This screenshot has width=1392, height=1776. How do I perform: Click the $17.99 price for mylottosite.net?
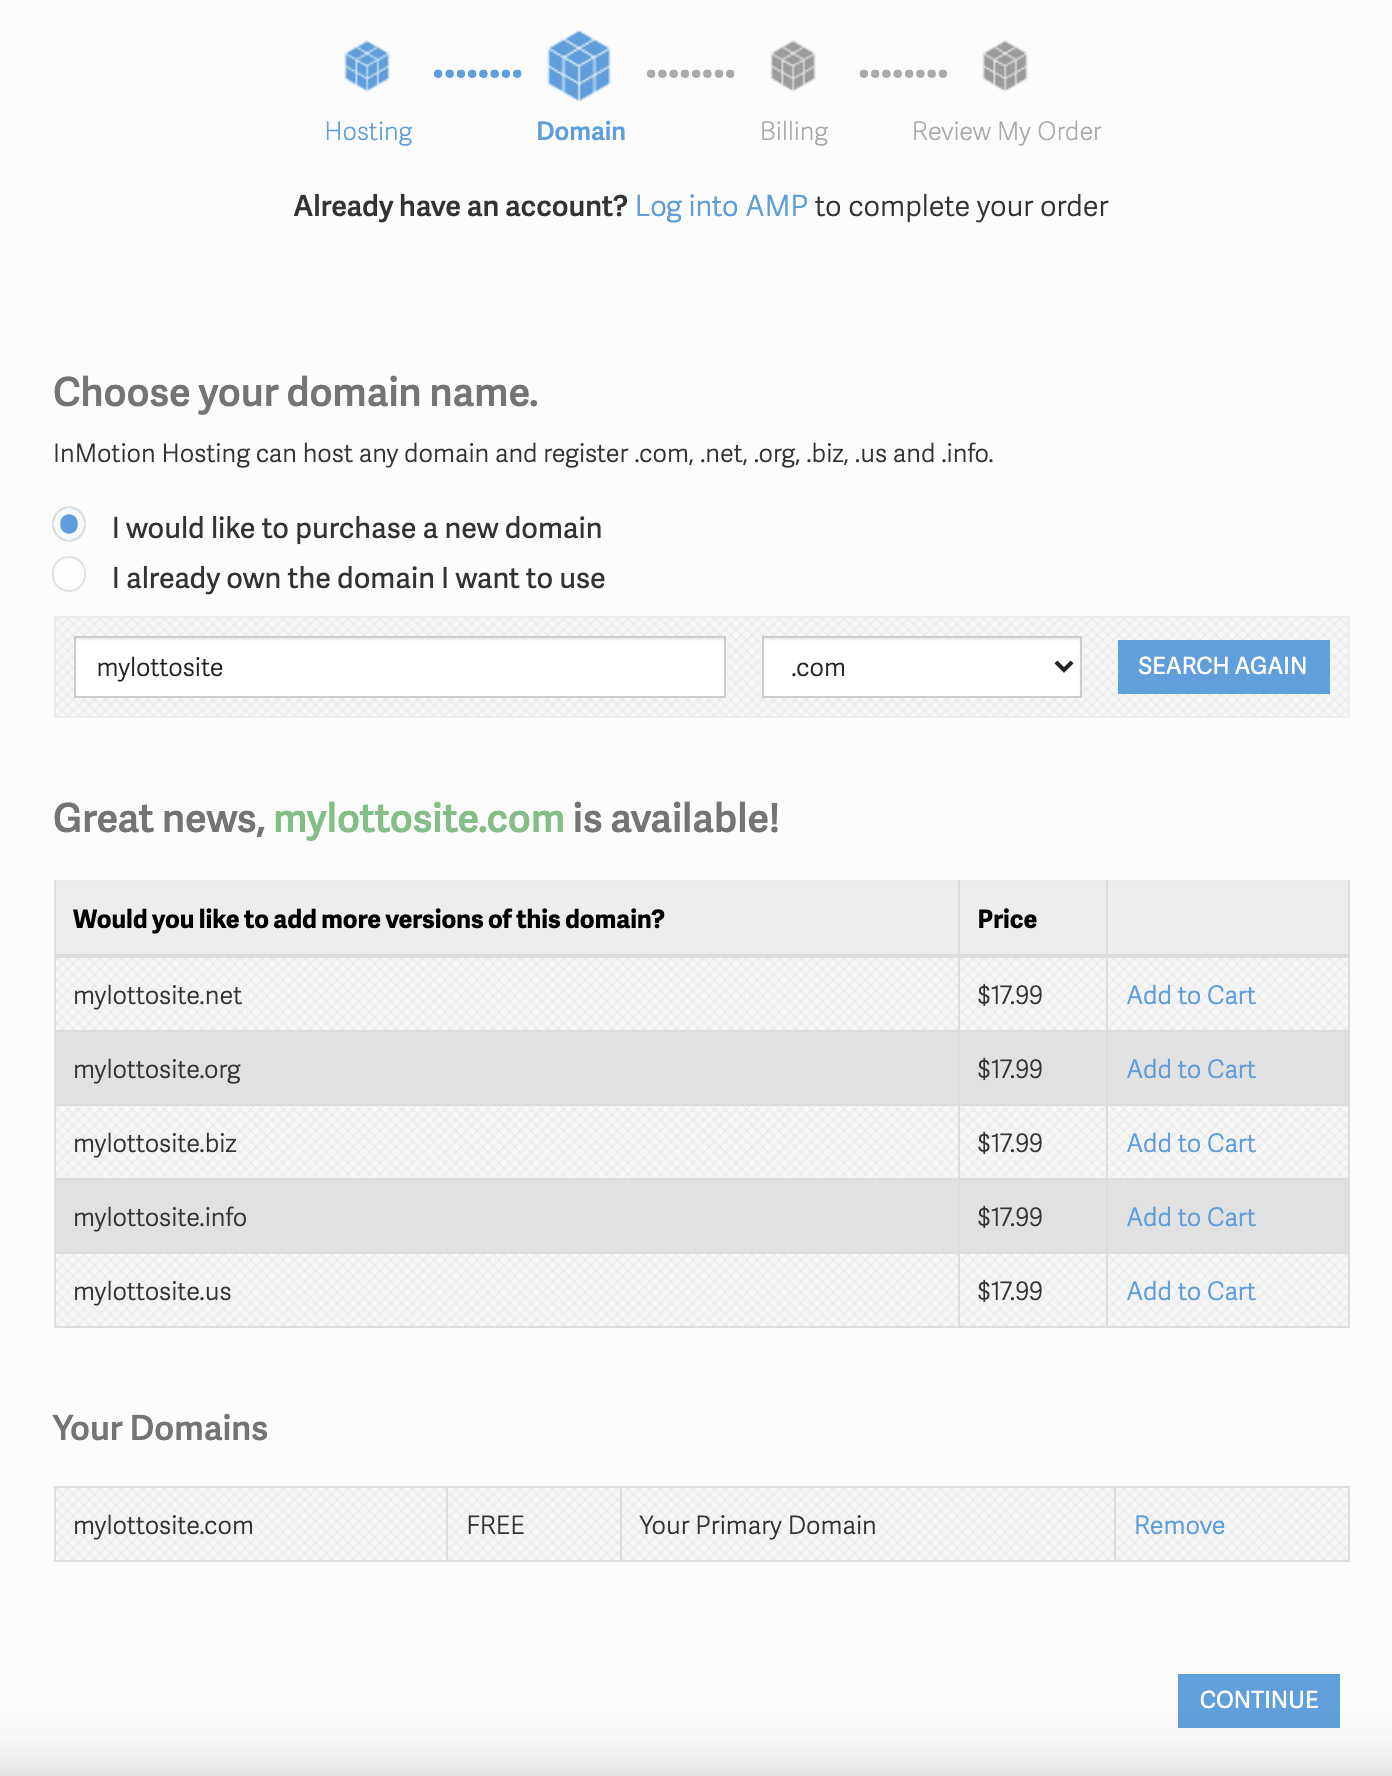click(x=1009, y=995)
